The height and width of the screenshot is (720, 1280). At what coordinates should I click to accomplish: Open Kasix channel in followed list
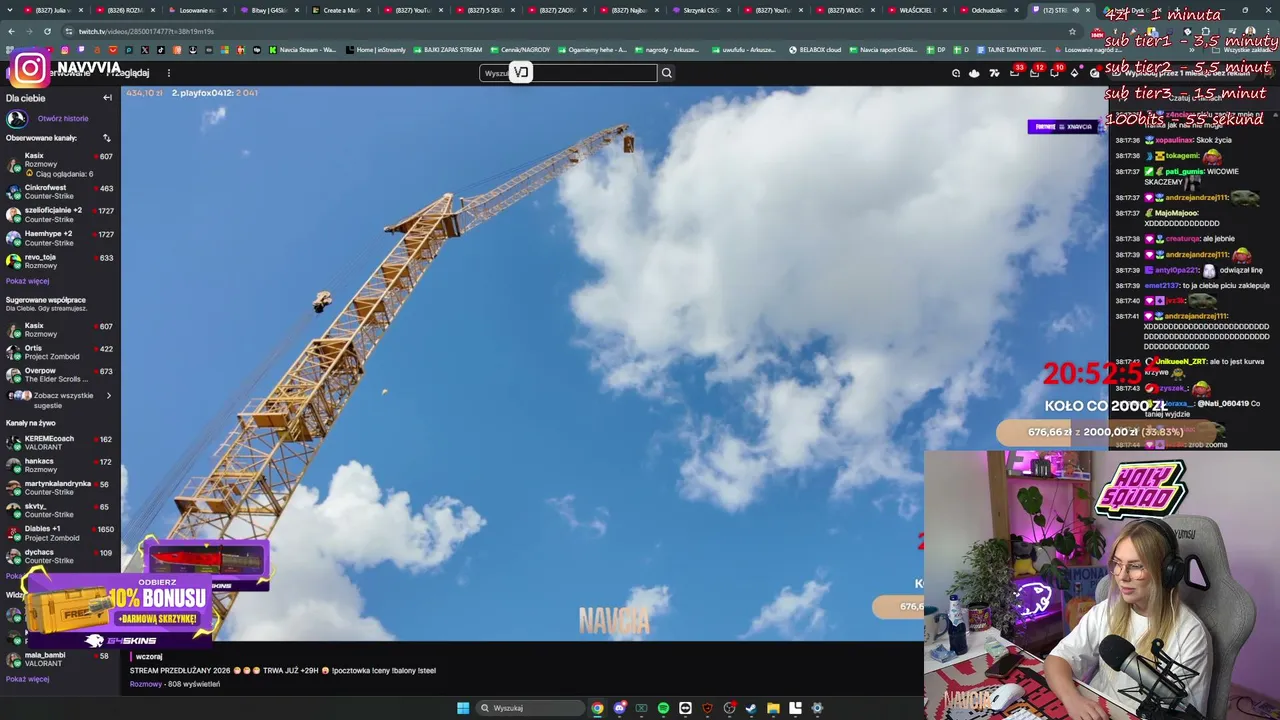click(60, 165)
